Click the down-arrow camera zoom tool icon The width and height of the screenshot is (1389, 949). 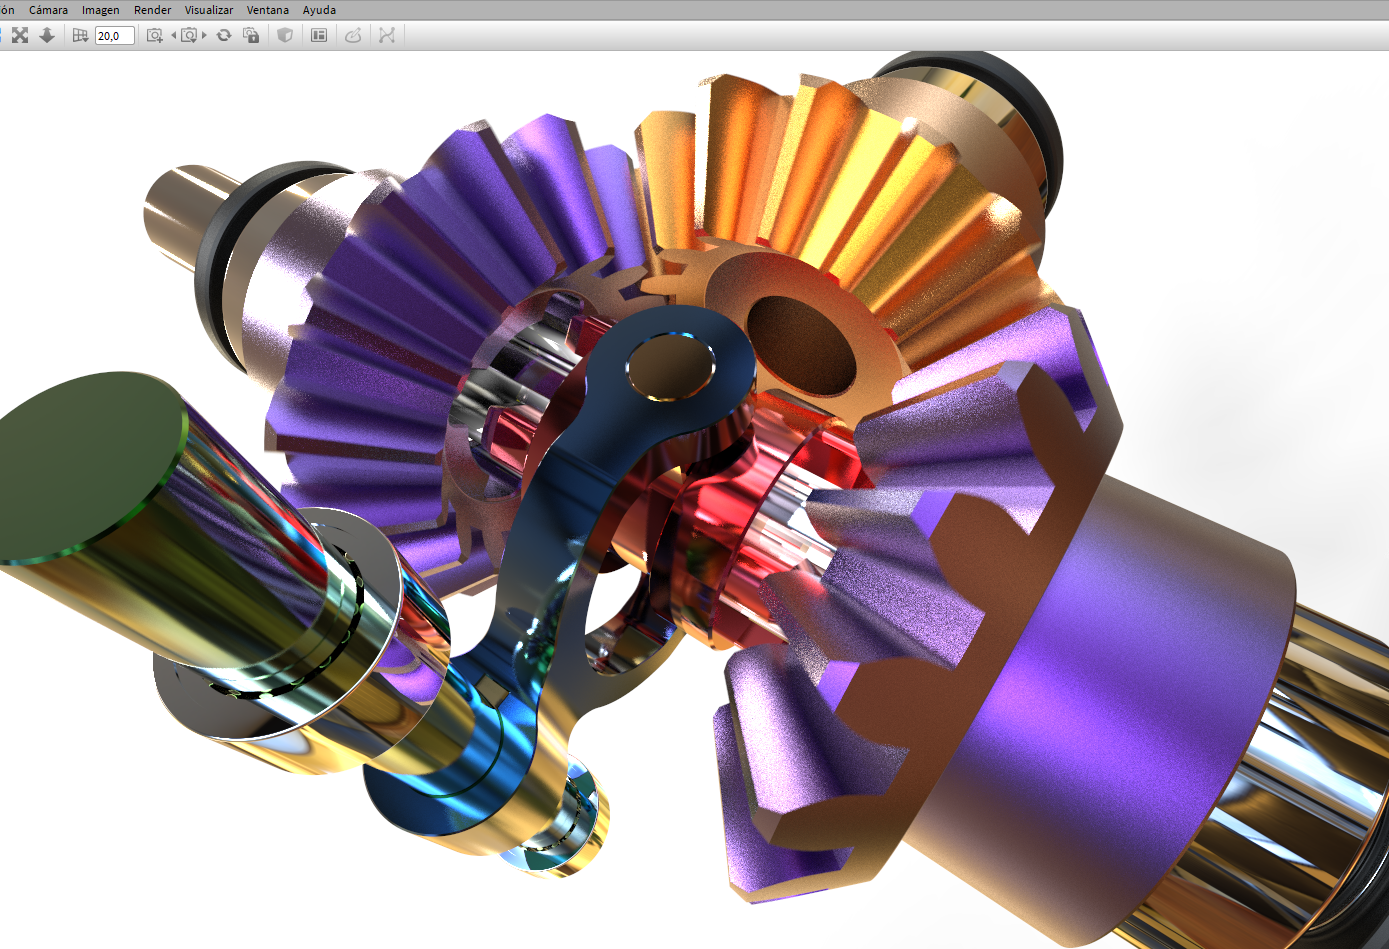pyautogui.click(x=47, y=35)
